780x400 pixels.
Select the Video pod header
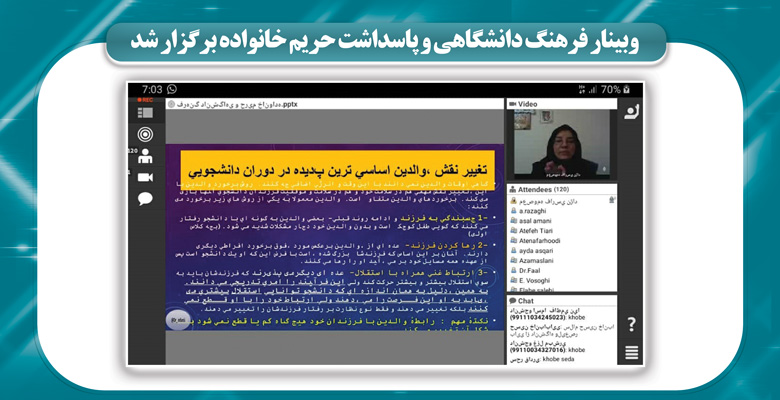[x=562, y=104]
